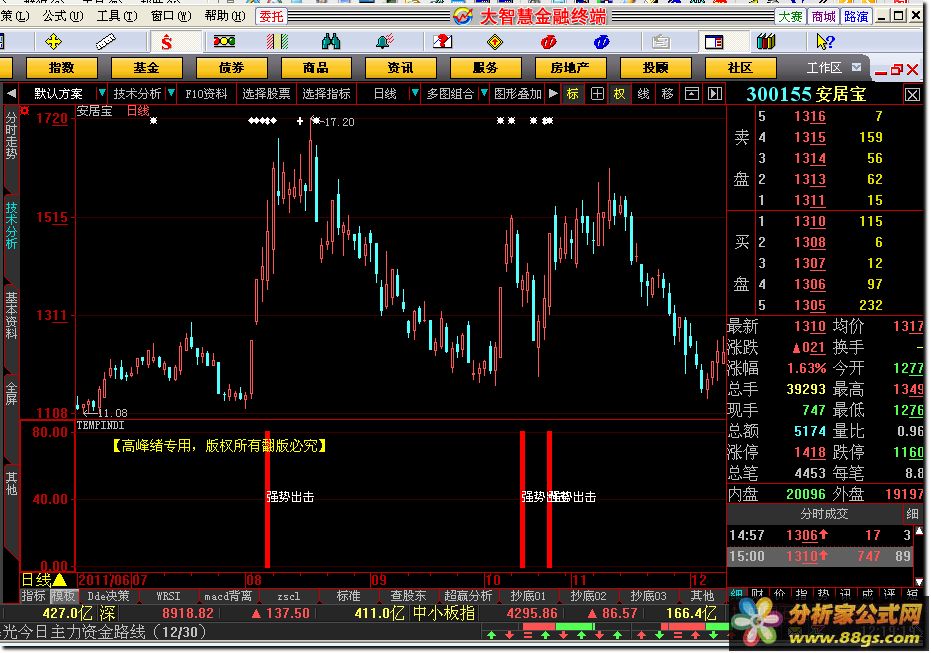Select the 14:57 trade row in 分时成交
This screenshot has width=931, height=653.
tap(820, 535)
